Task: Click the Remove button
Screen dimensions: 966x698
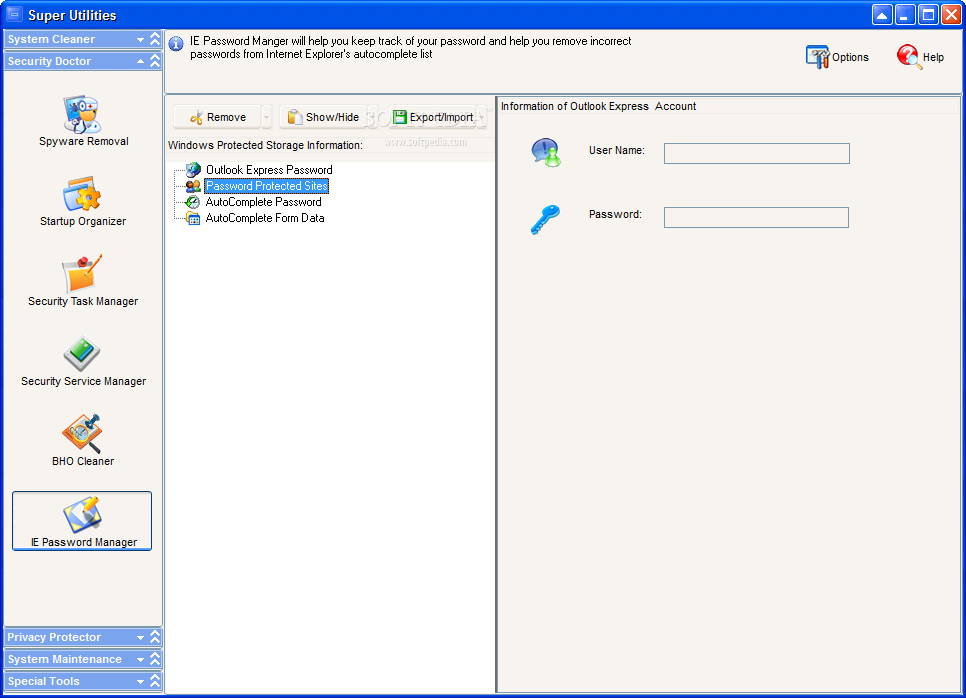Action: [217, 117]
